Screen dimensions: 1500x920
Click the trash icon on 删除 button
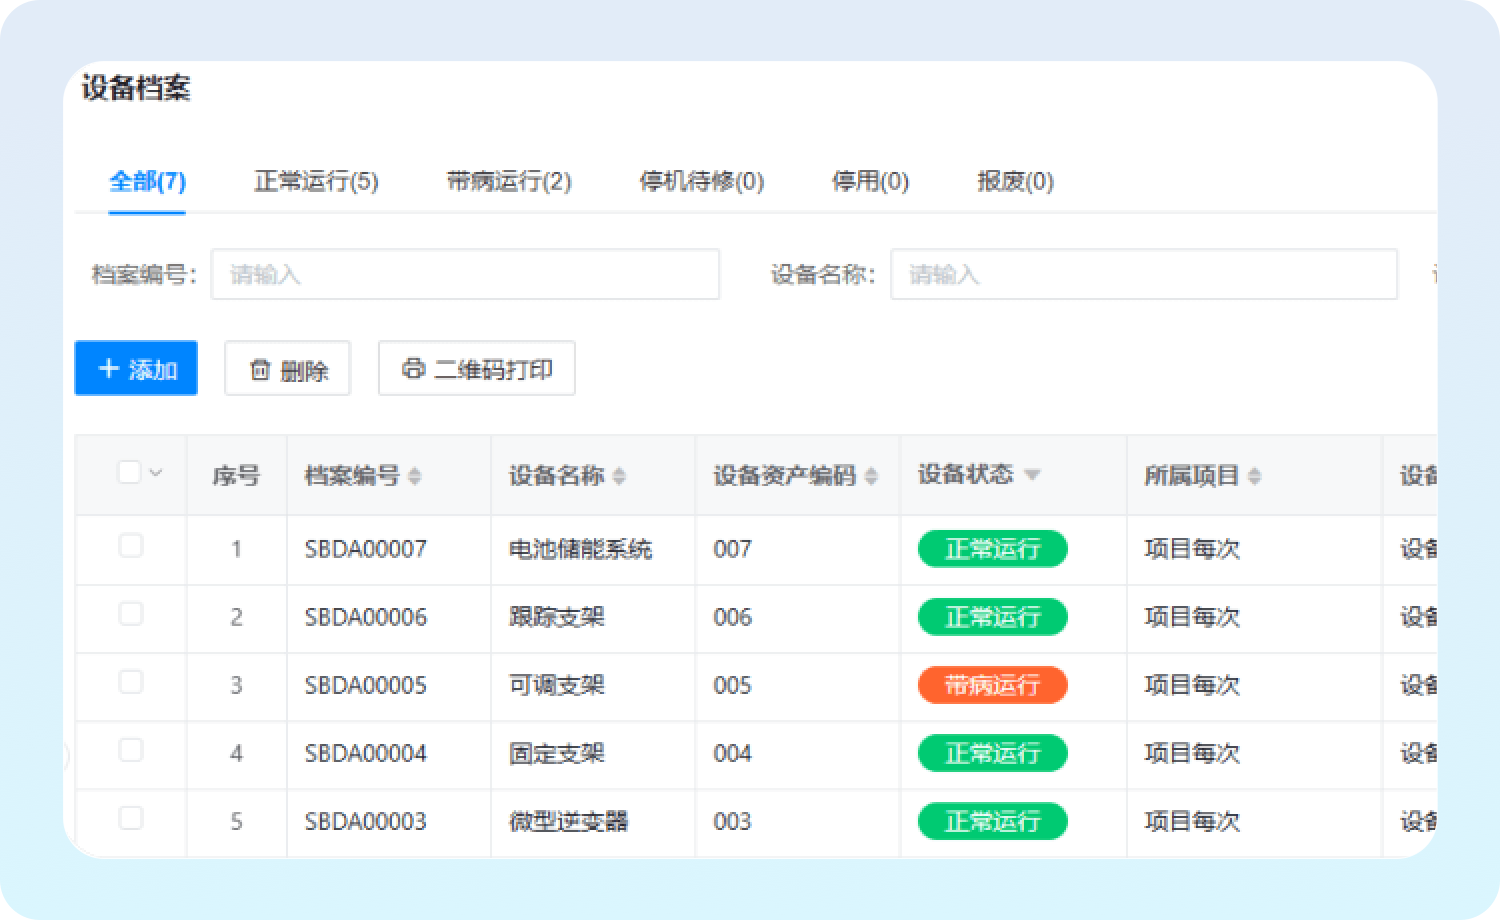coord(260,370)
